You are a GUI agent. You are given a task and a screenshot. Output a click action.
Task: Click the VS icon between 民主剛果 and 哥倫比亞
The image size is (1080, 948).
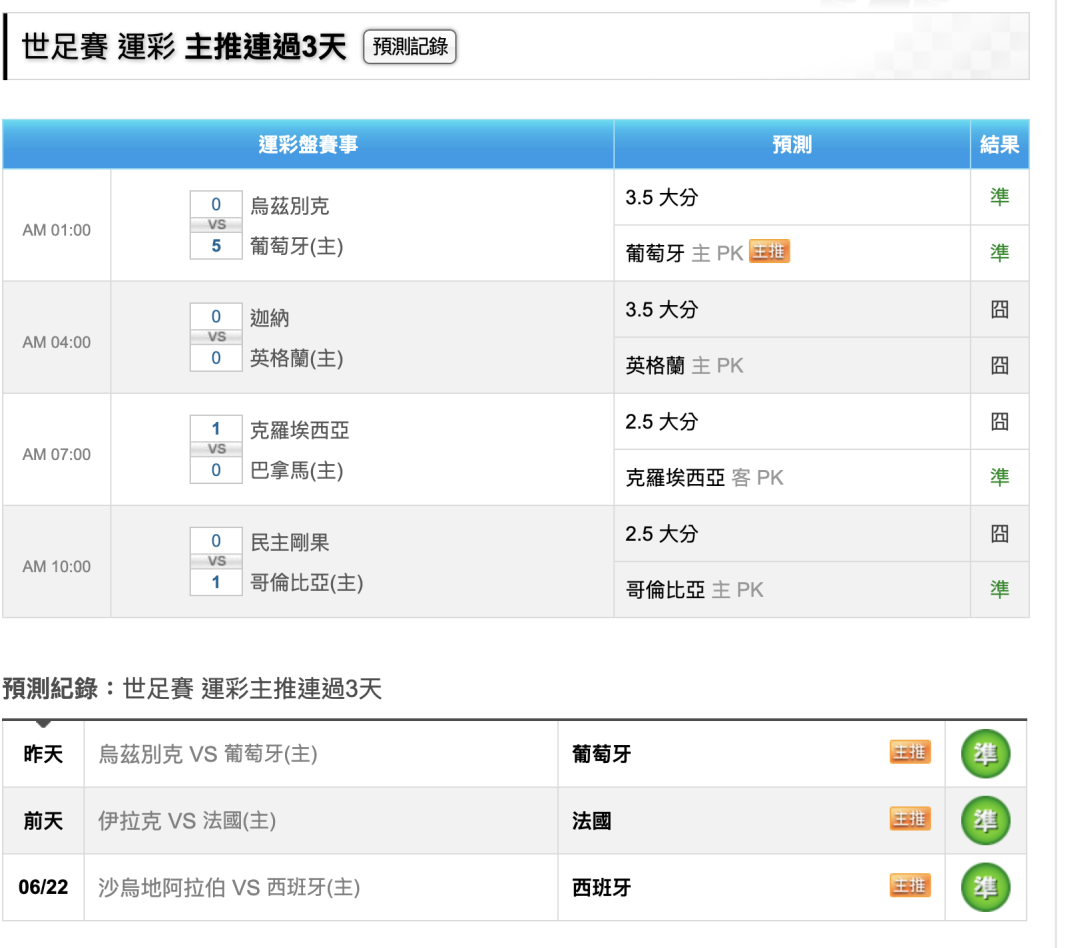(216, 561)
